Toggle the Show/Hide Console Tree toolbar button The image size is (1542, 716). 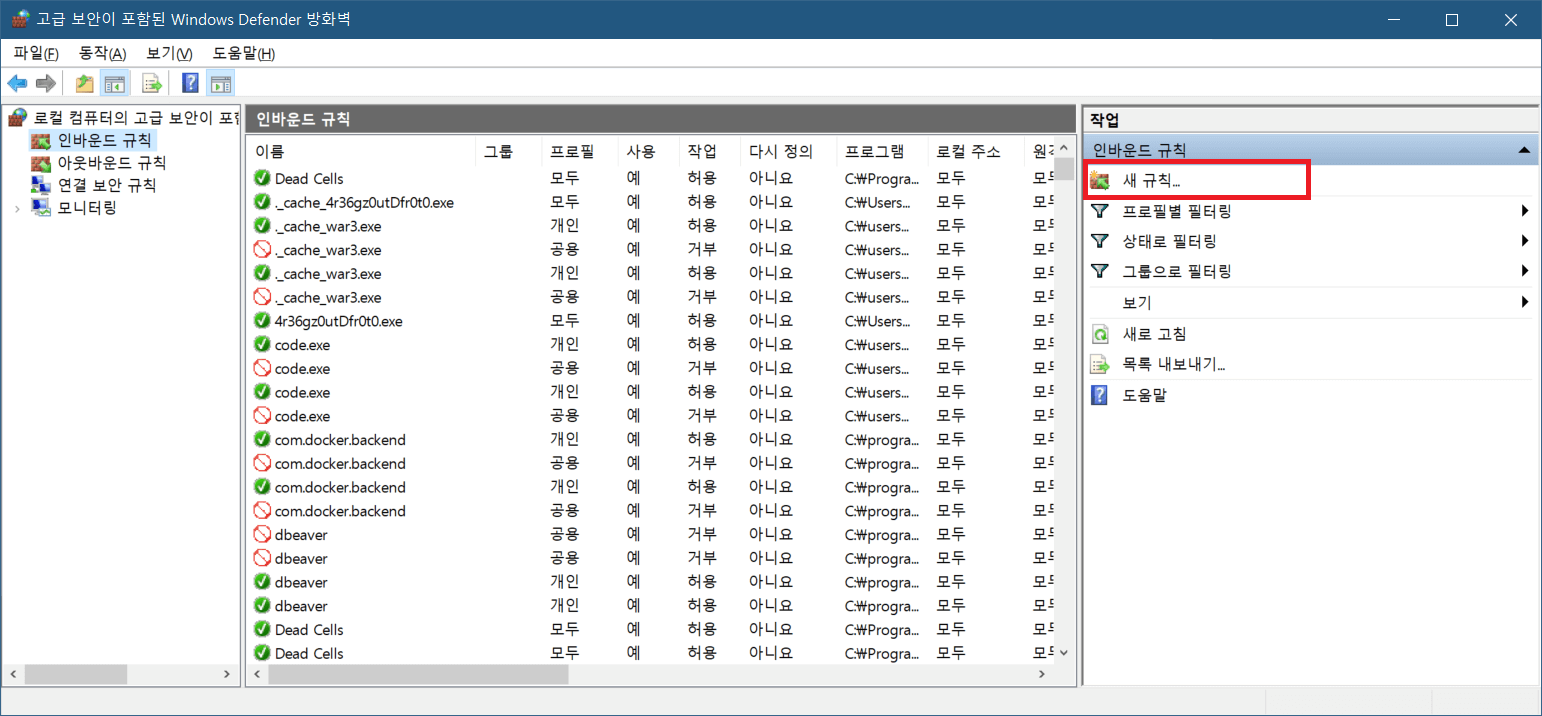click(x=115, y=83)
